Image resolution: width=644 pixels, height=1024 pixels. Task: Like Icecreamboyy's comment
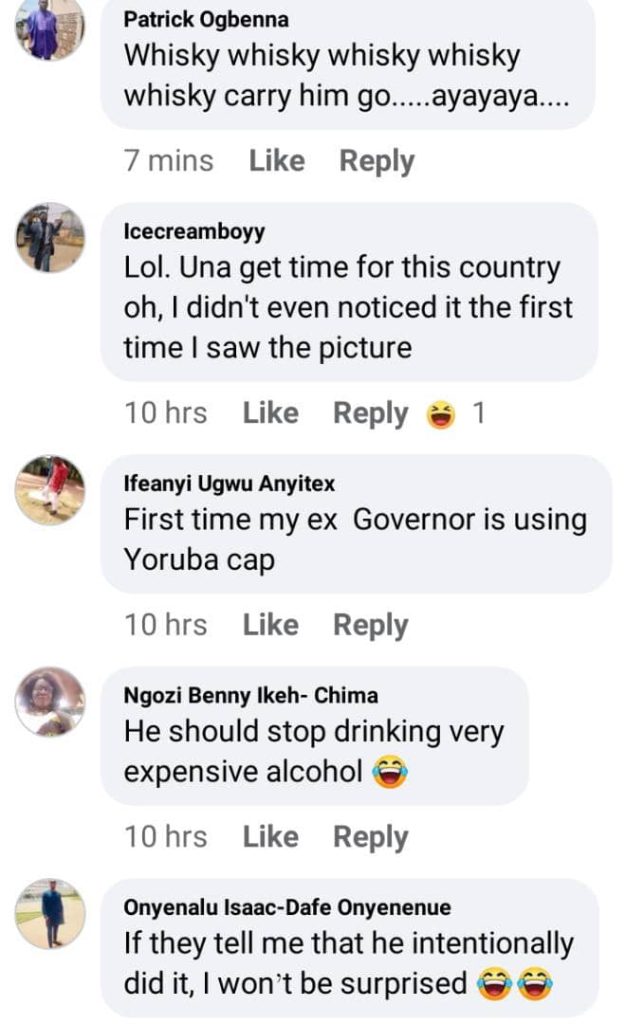coord(270,413)
